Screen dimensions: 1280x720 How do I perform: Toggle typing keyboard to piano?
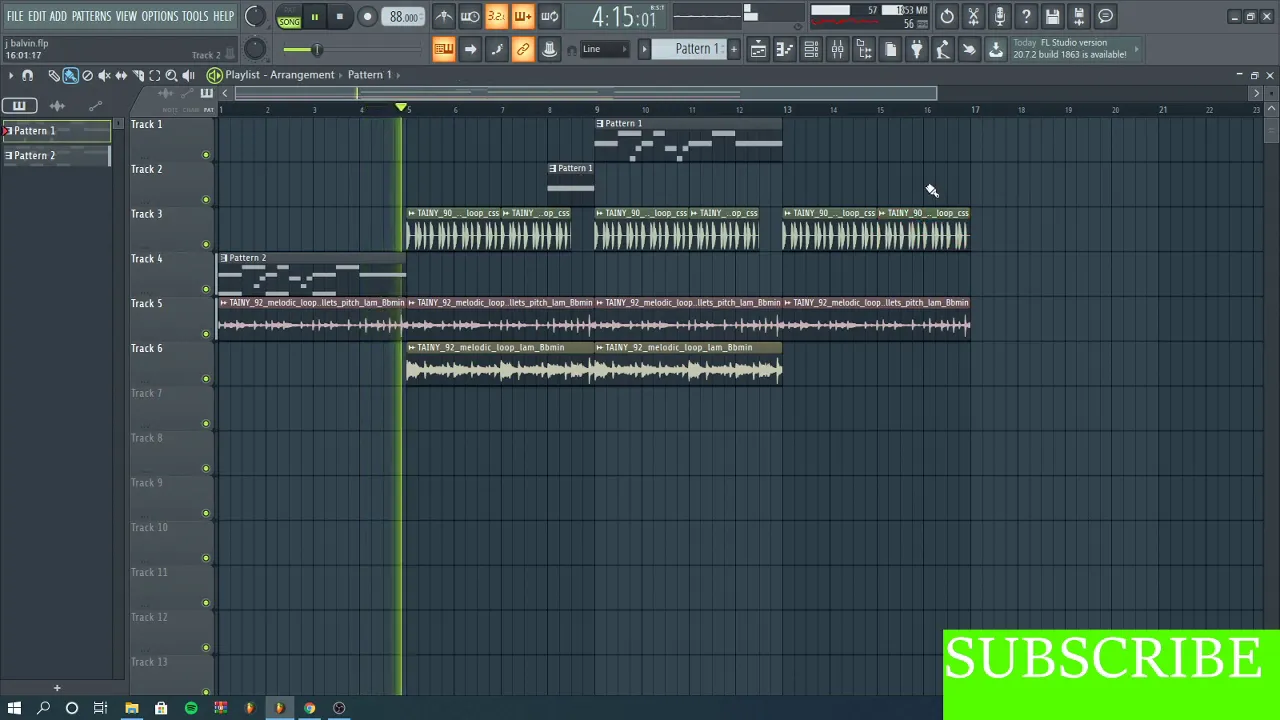click(444, 49)
